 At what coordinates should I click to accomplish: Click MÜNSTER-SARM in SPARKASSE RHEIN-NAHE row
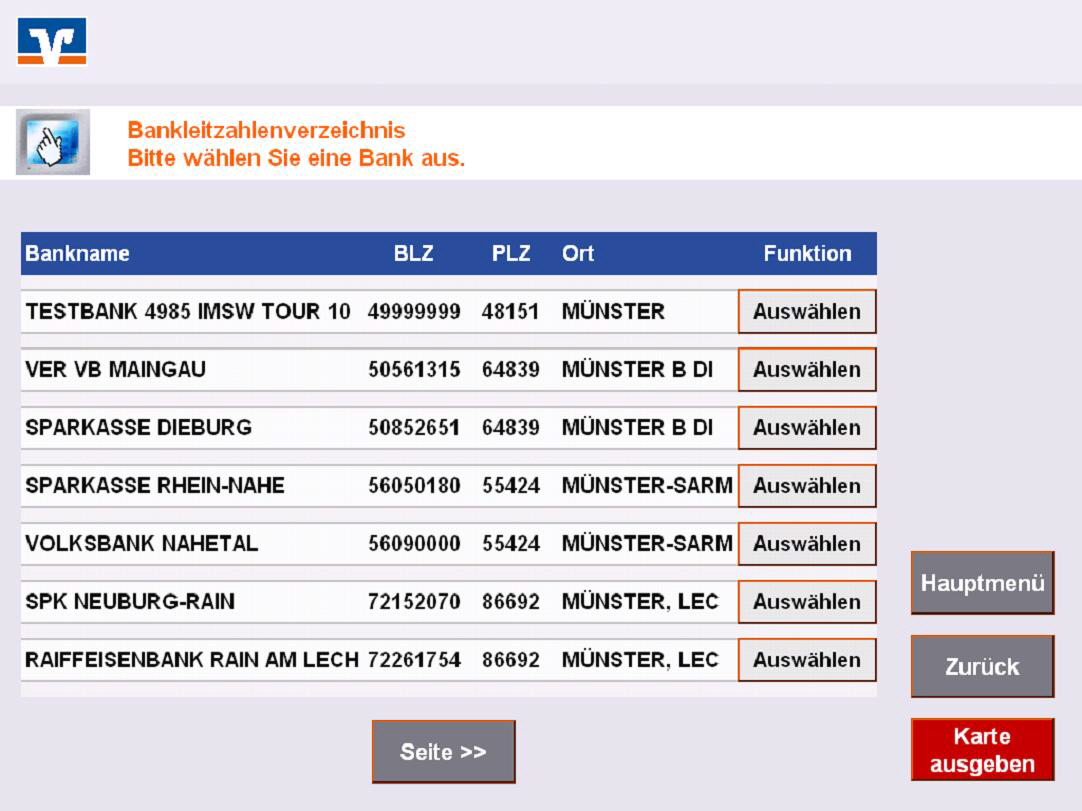(647, 485)
